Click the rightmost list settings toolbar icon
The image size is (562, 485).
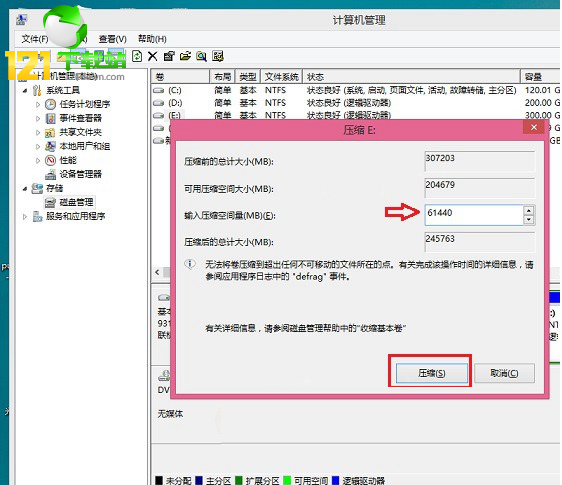tap(218, 56)
